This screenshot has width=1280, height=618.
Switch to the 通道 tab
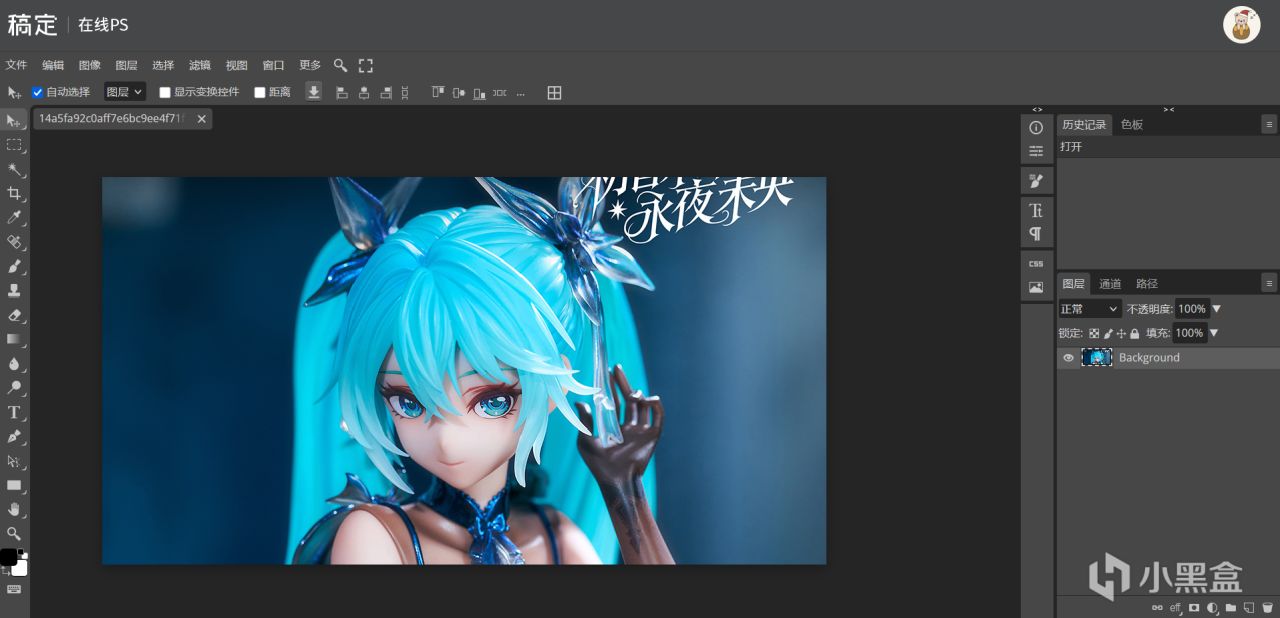pyautogui.click(x=1110, y=284)
